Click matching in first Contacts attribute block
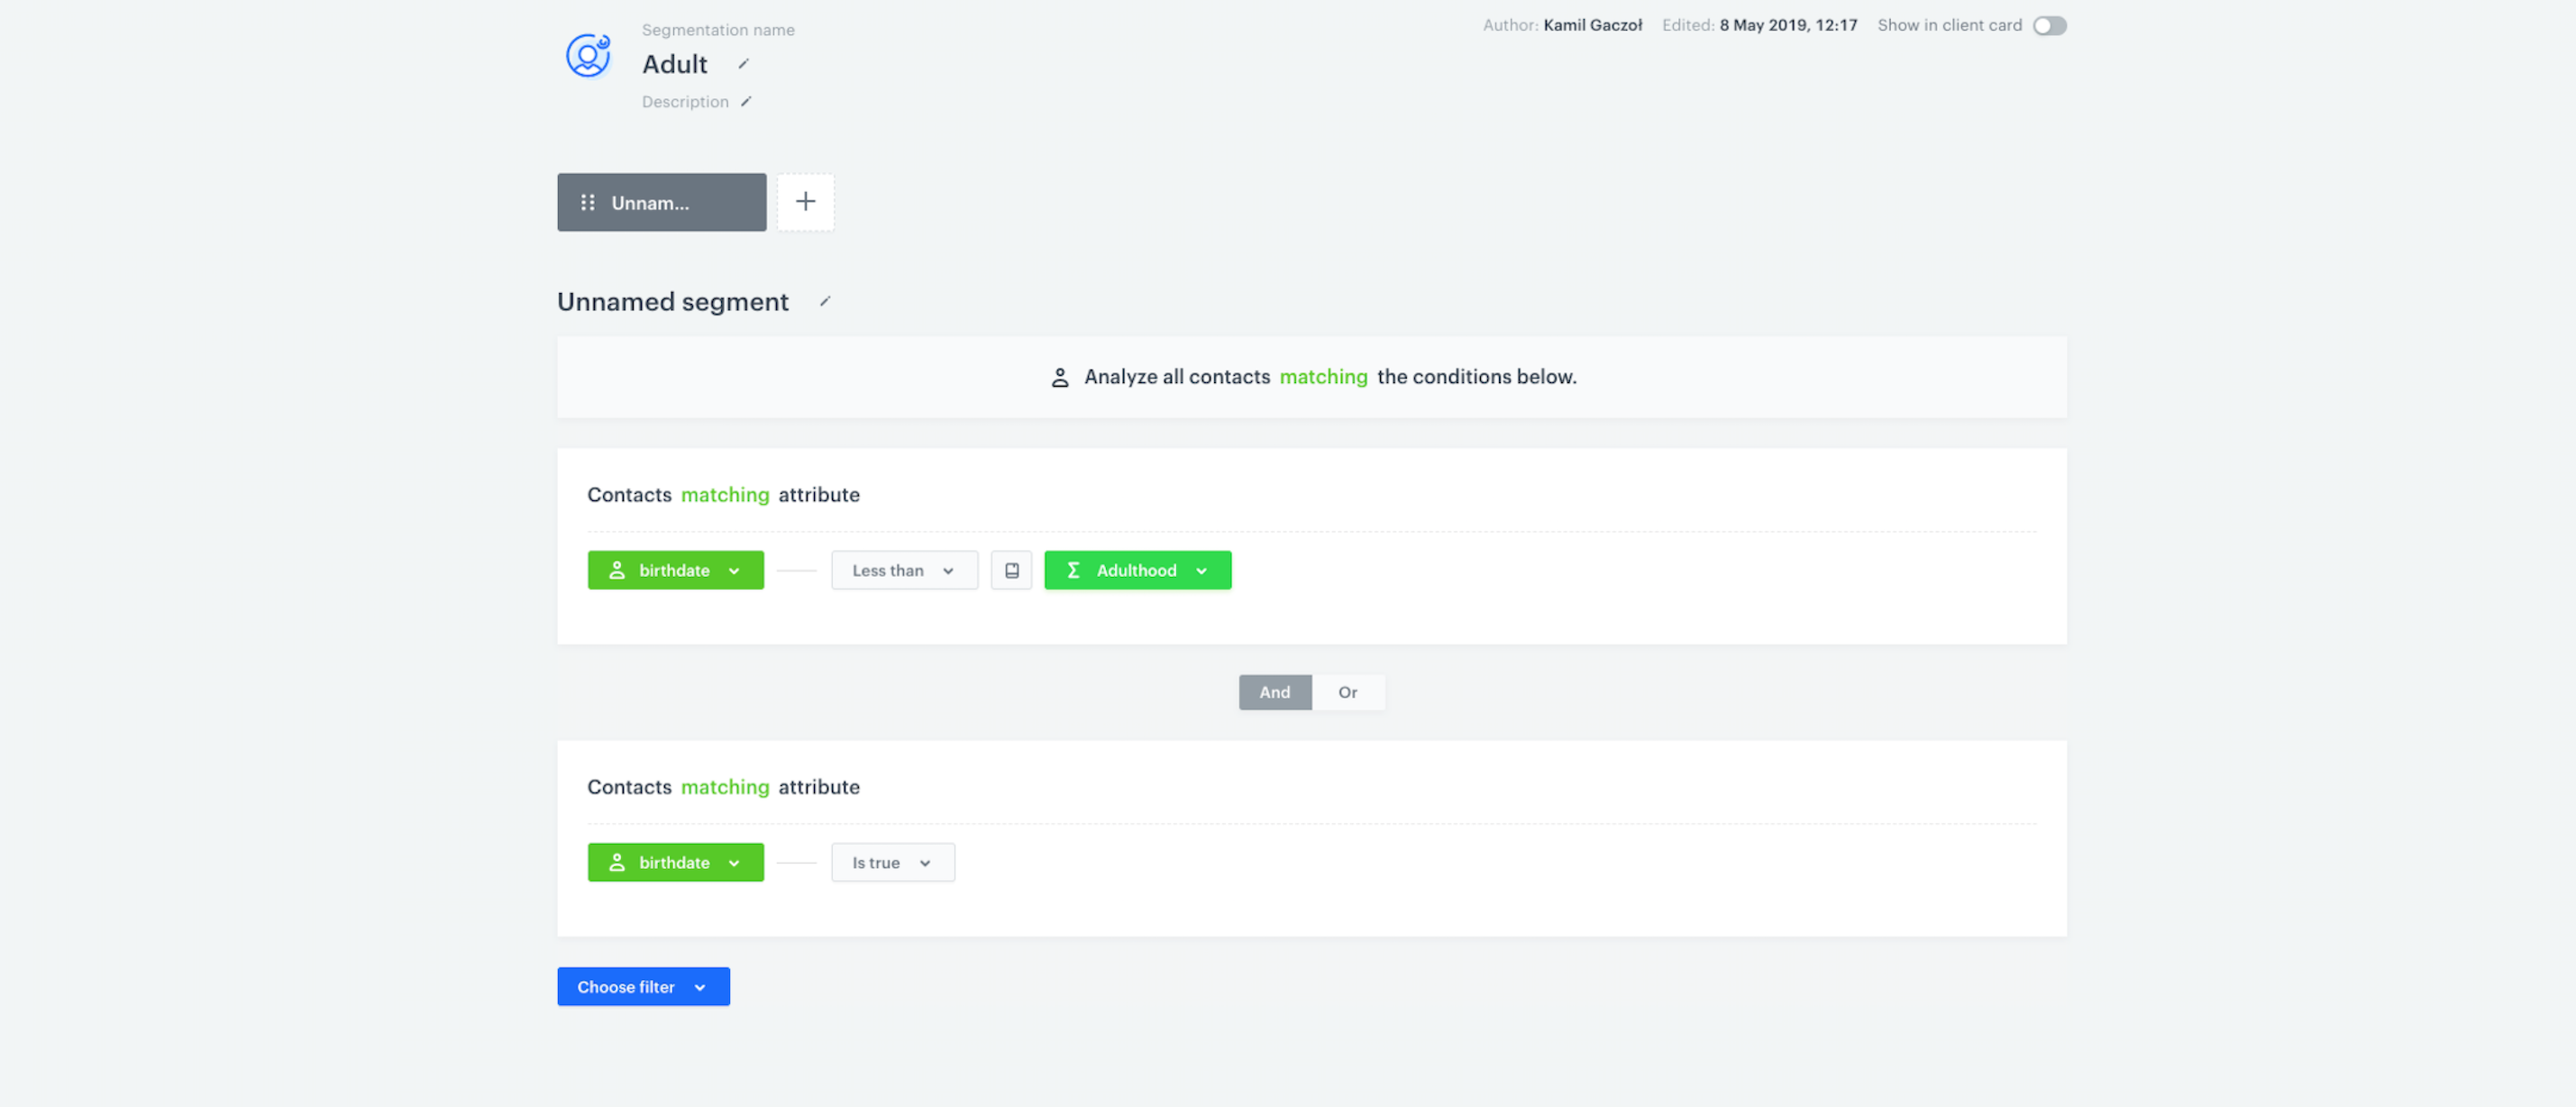The height and width of the screenshot is (1107, 2576). pos(725,495)
